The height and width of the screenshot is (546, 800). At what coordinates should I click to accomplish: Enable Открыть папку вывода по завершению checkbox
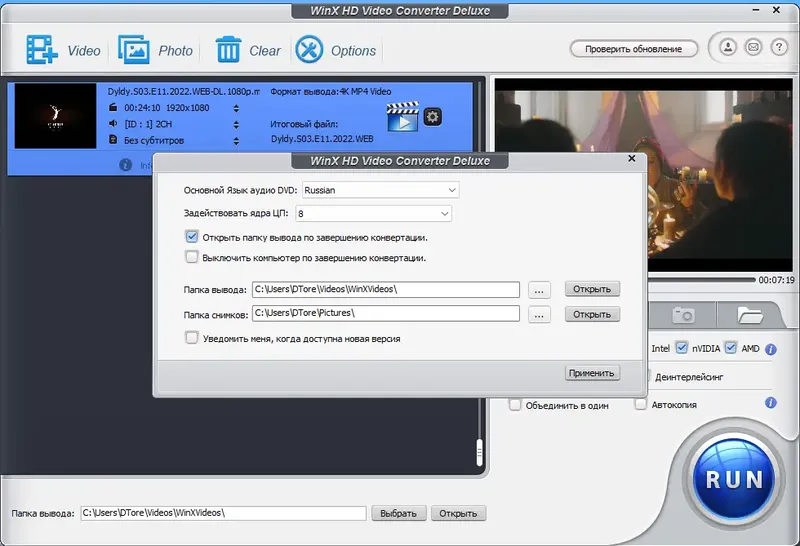192,237
